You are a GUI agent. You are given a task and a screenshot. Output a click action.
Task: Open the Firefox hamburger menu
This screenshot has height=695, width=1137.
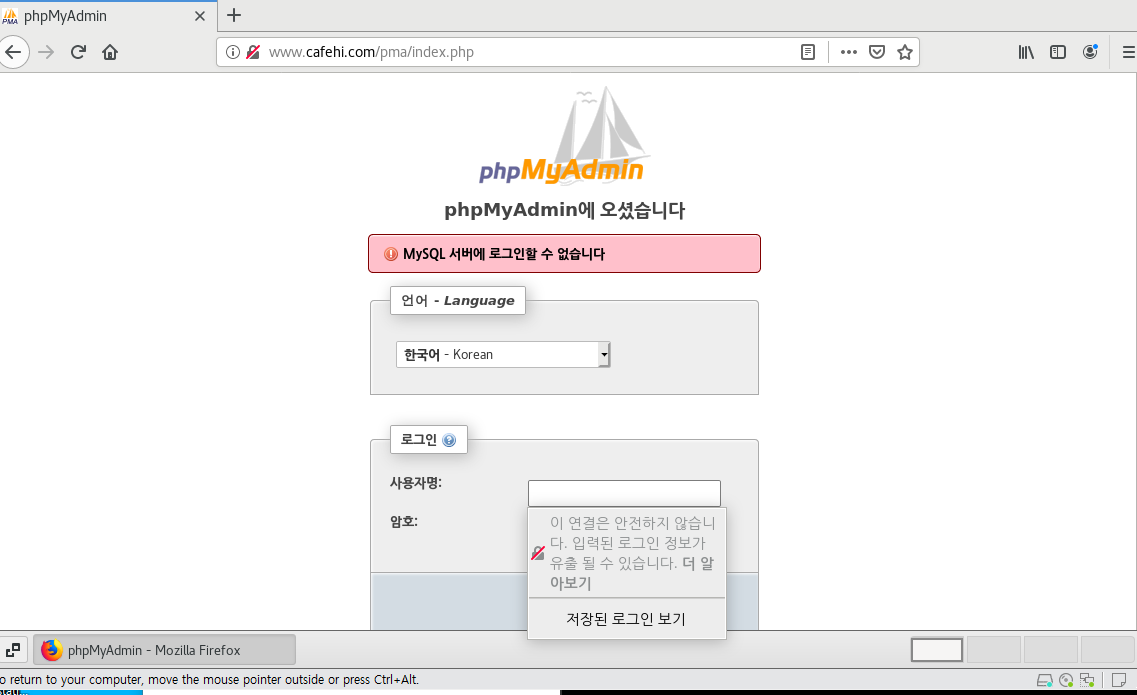1128,52
